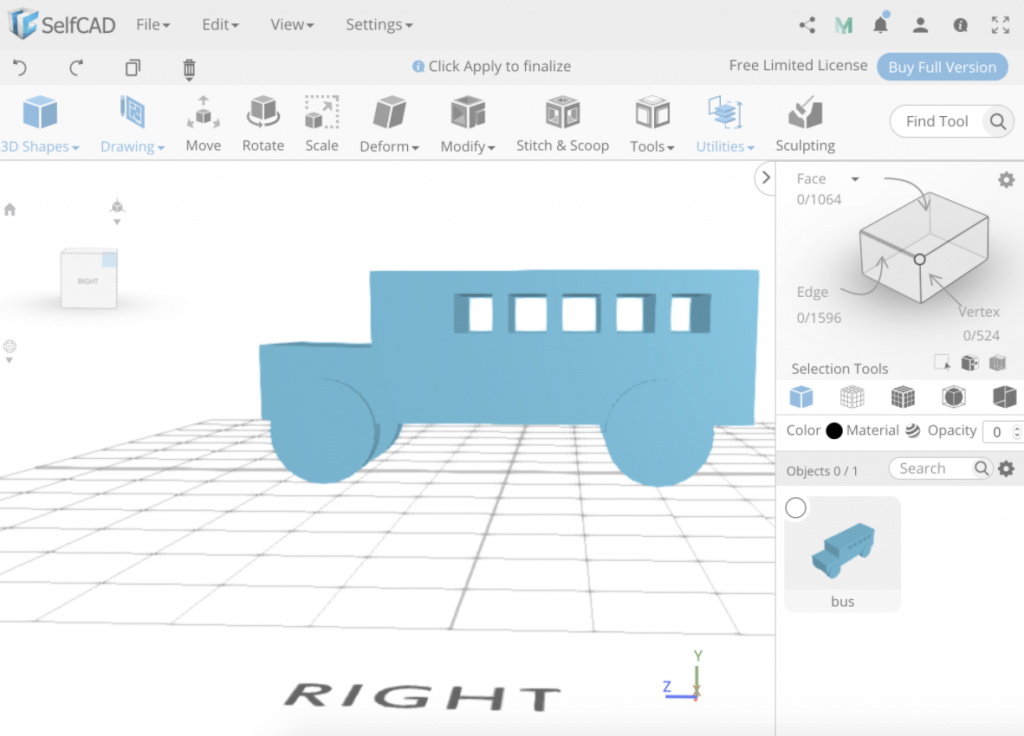Open the Sculpting tool
The height and width of the screenshot is (736, 1024).
tap(805, 120)
